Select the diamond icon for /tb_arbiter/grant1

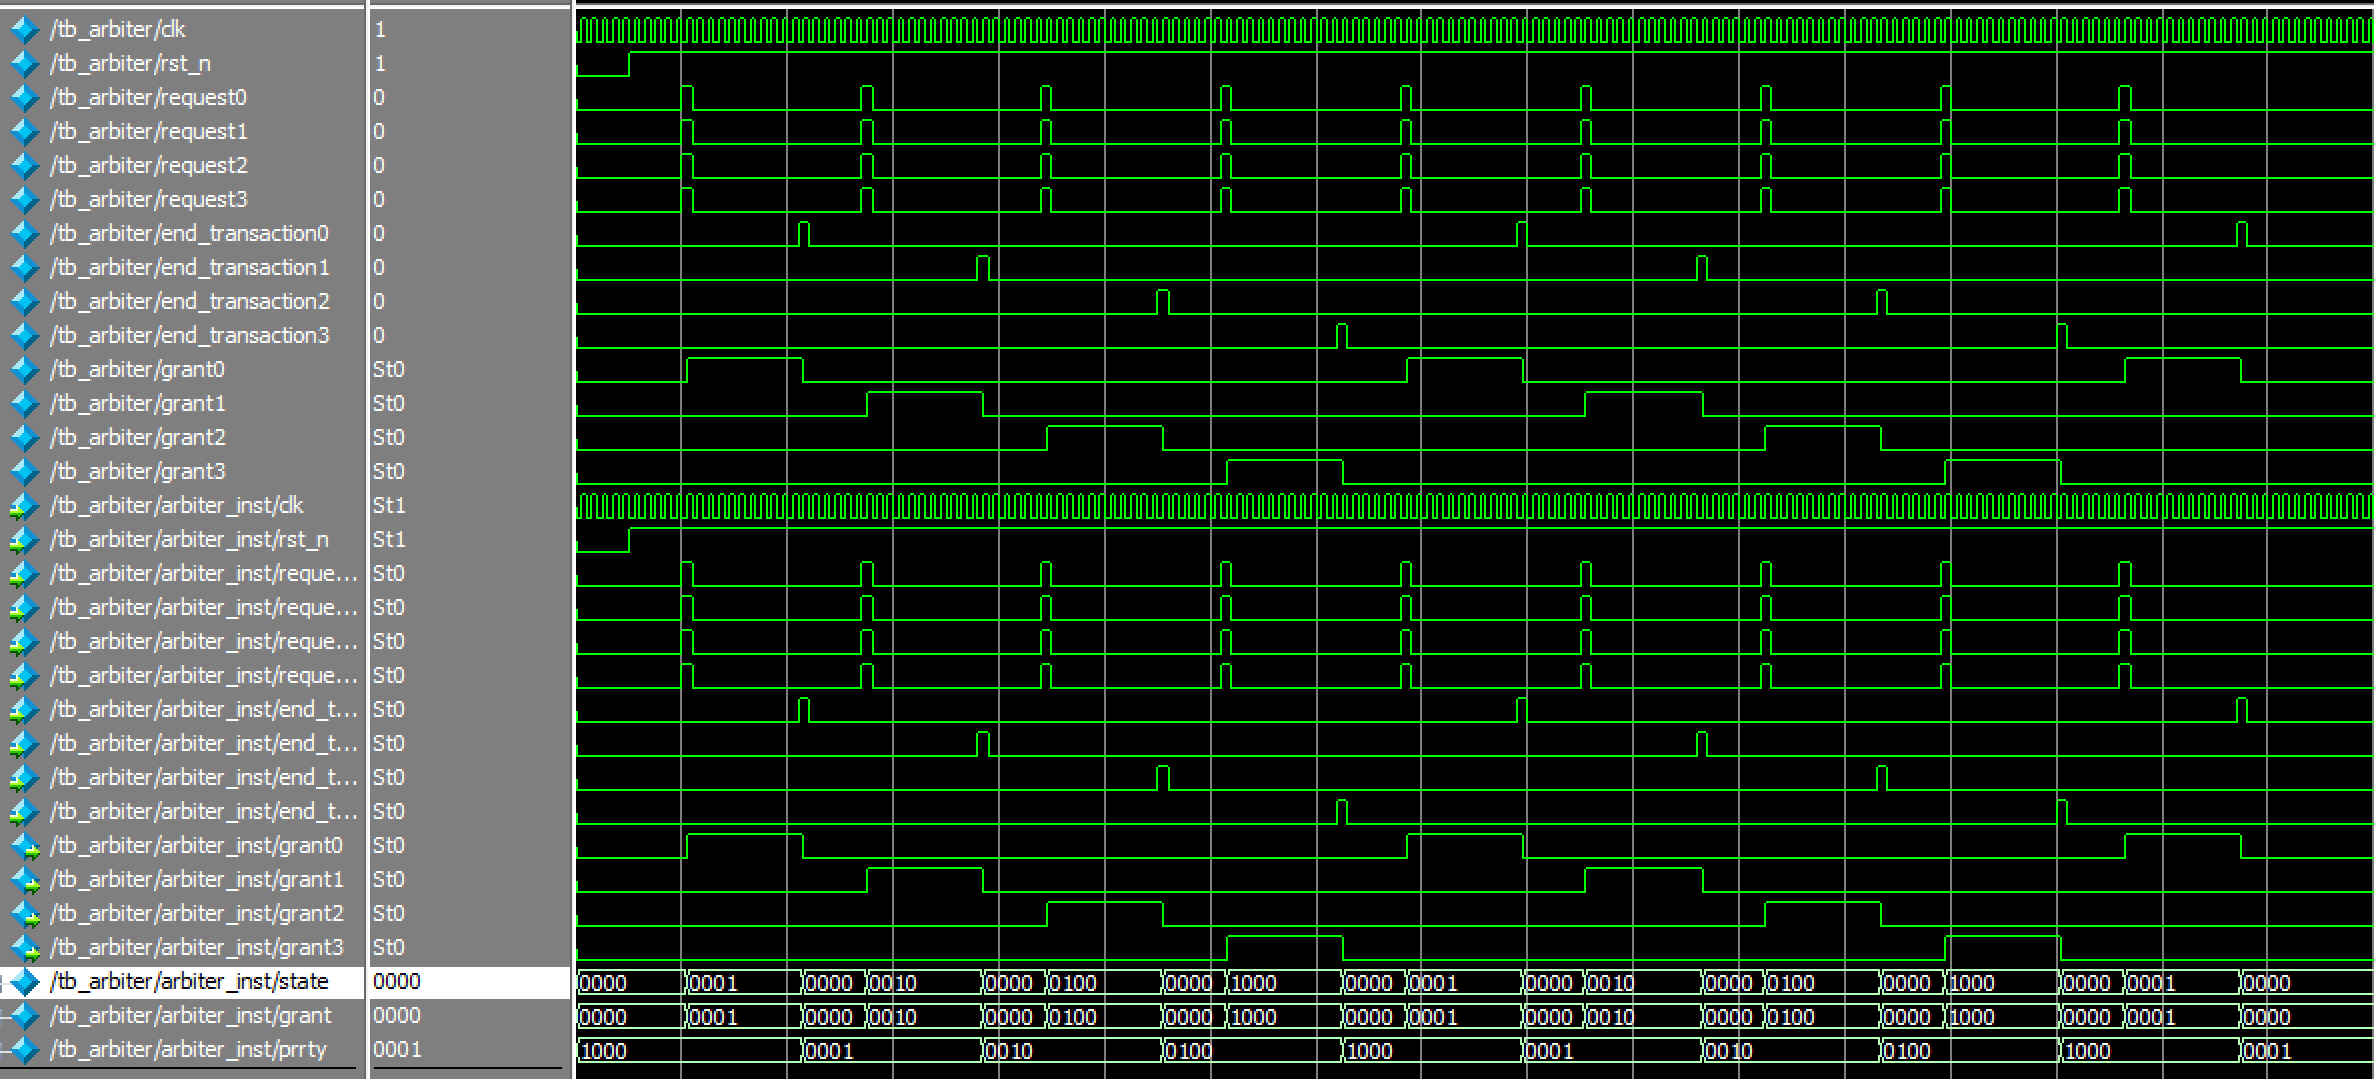(x=24, y=404)
